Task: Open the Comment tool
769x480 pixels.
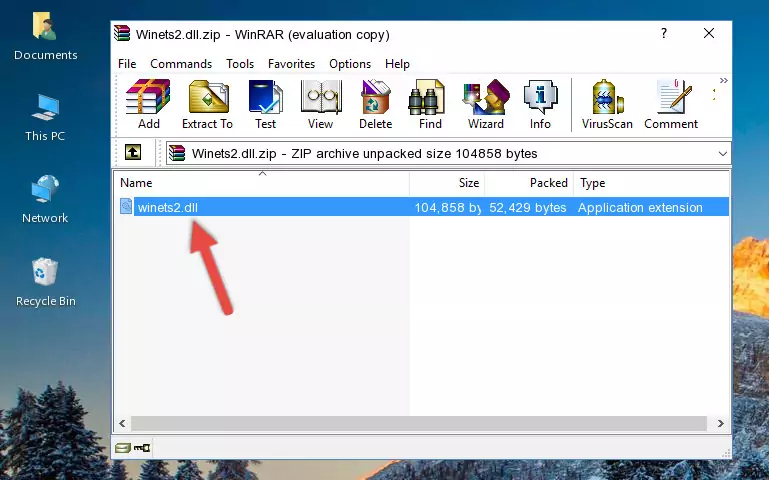Action: [x=671, y=104]
